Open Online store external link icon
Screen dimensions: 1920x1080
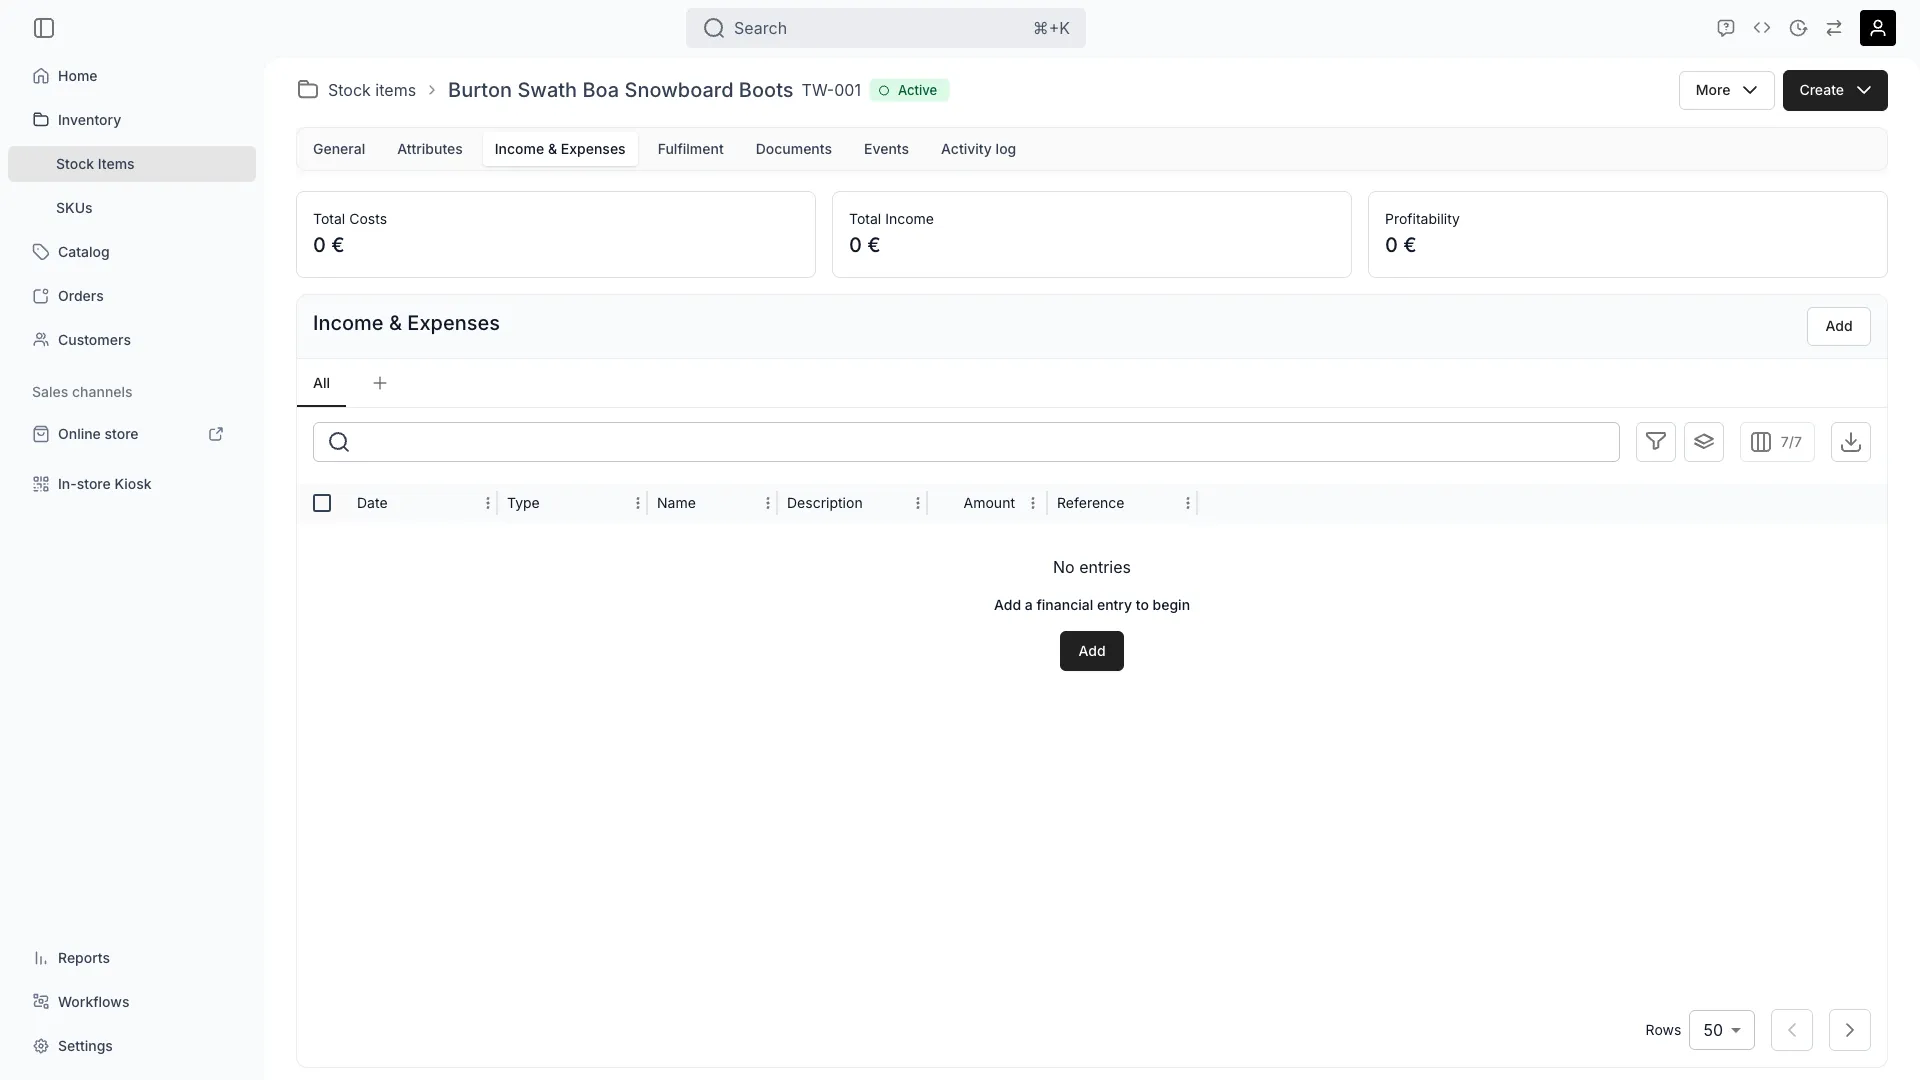(x=216, y=434)
